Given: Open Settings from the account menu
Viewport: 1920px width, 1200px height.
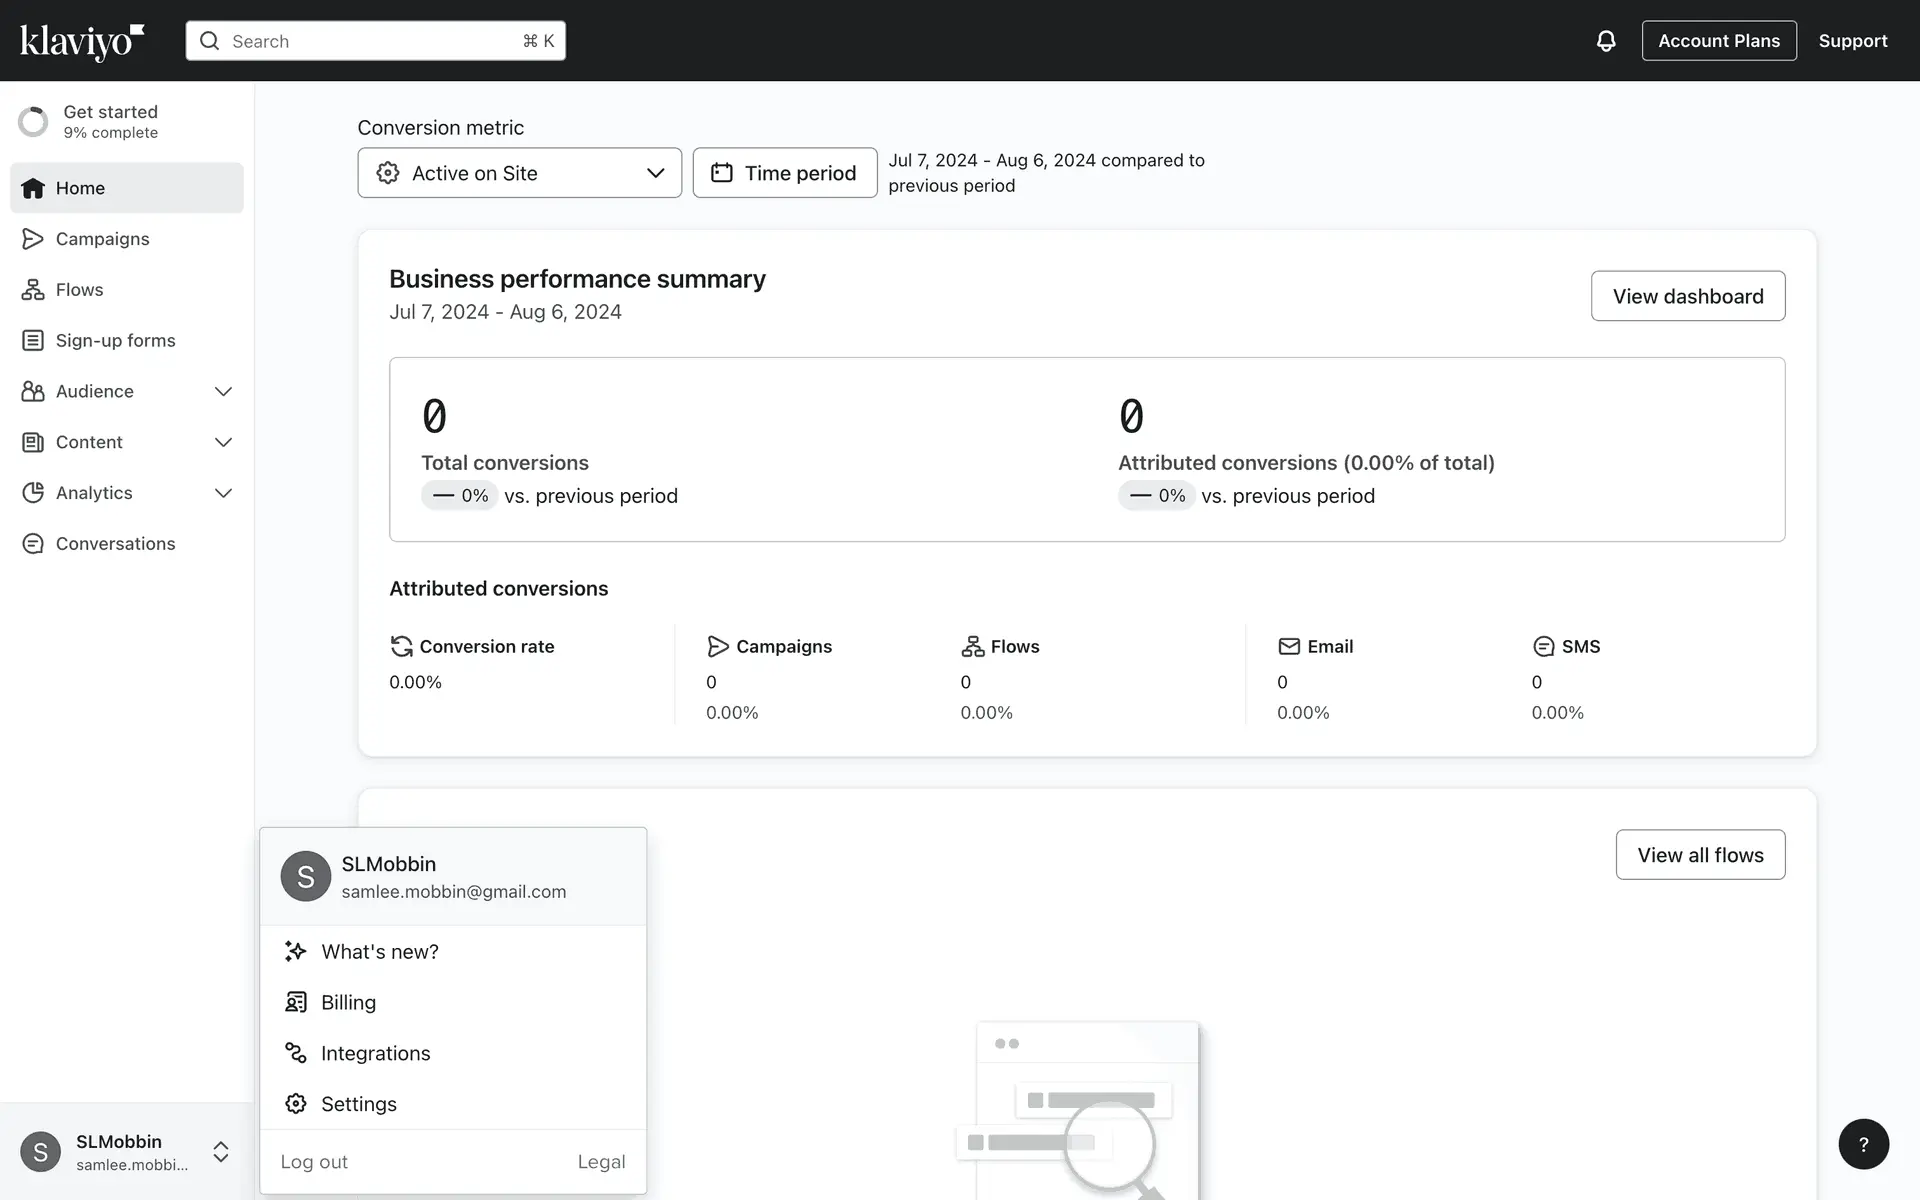Looking at the screenshot, I should 358,1104.
